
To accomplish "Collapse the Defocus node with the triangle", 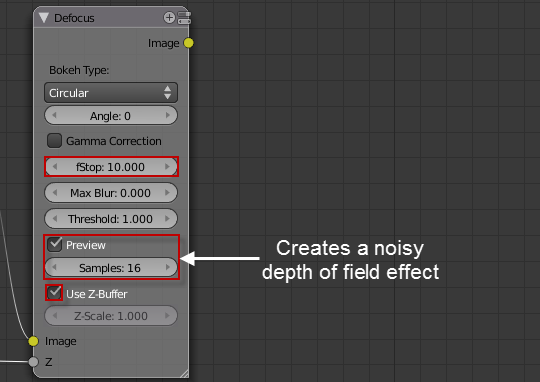I will [44, 18].
